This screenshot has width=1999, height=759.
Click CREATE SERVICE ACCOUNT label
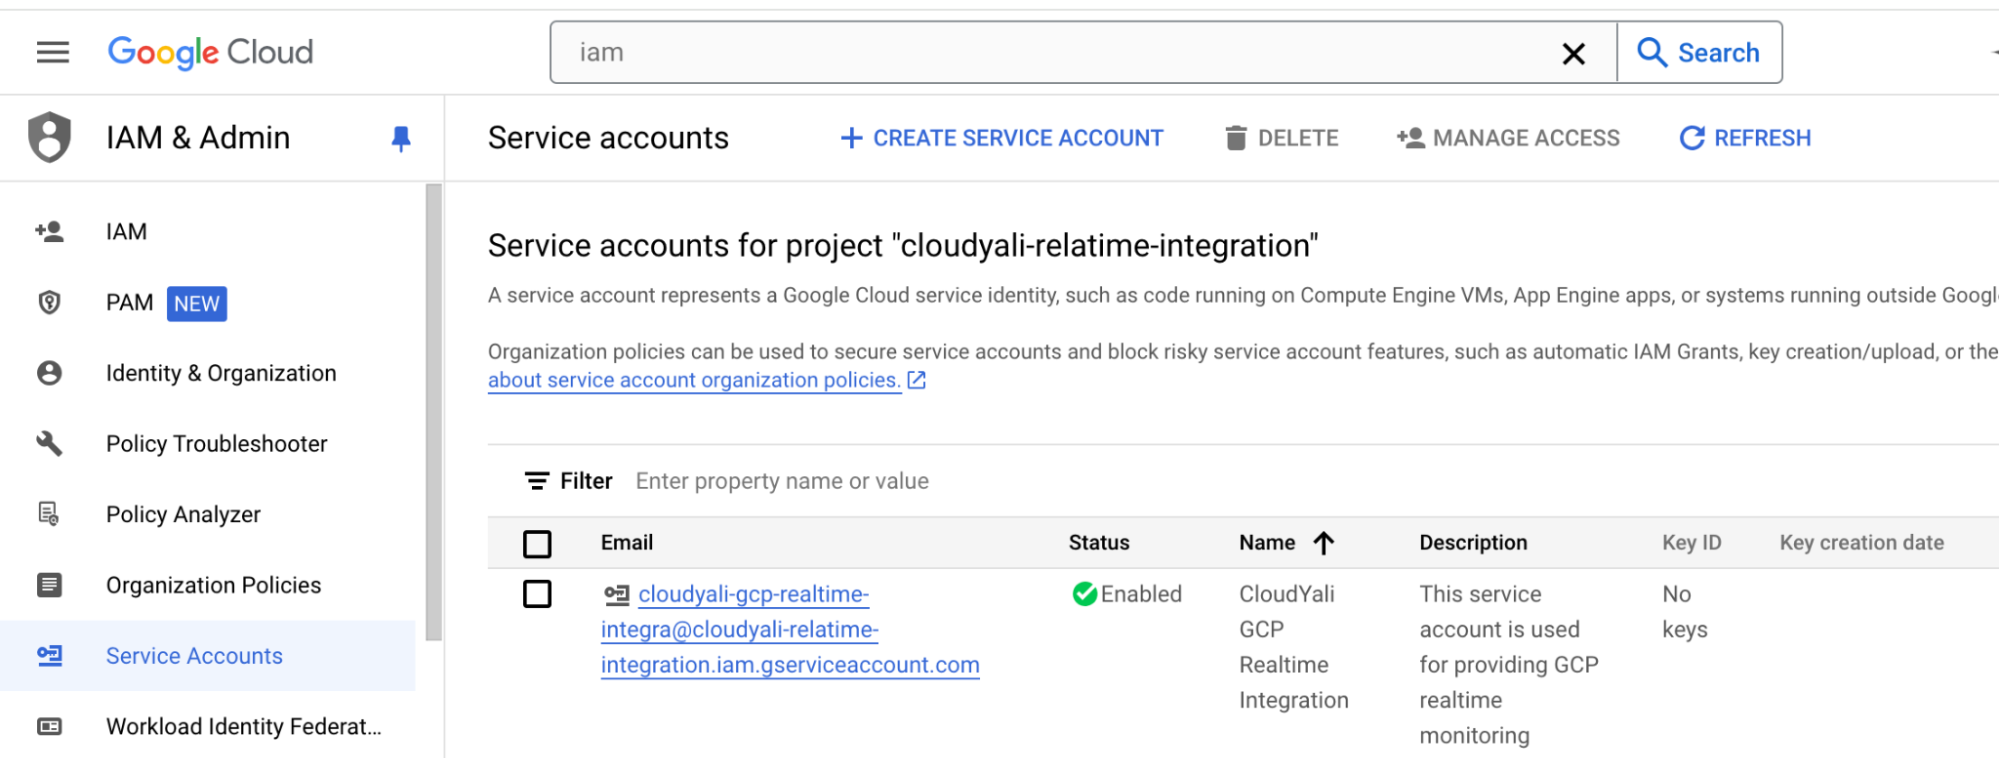tap(1018, 138)
